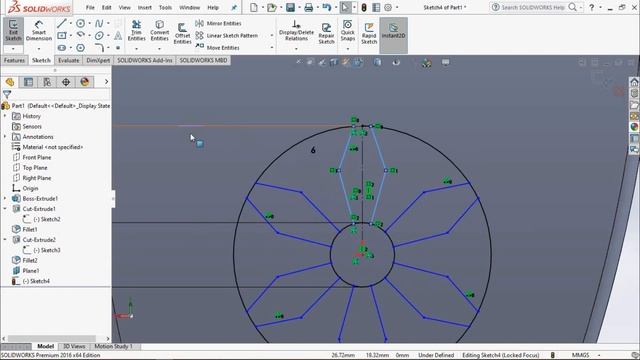Open the DisplayManager tab
Screen dimensions: 640x360
point(84,82)
